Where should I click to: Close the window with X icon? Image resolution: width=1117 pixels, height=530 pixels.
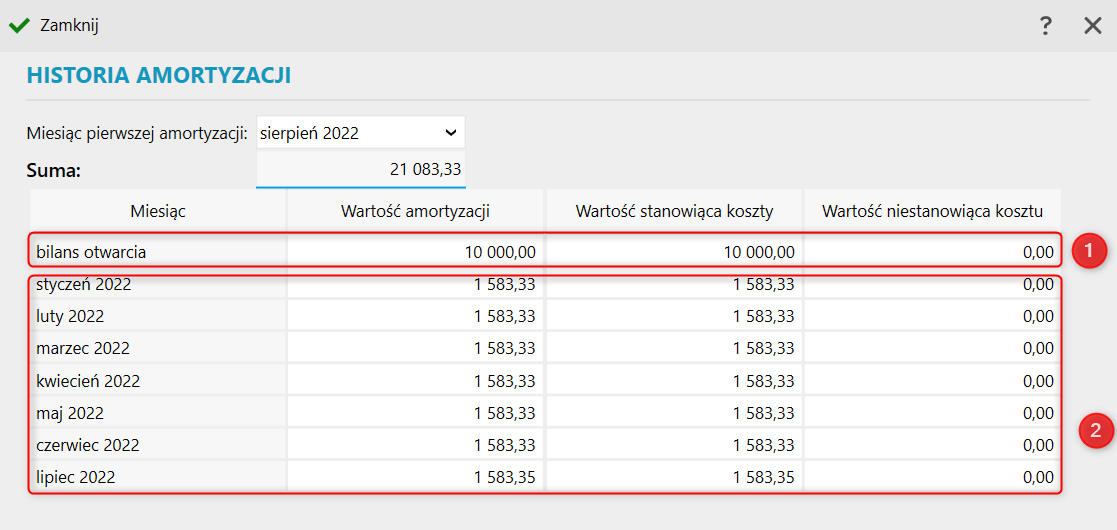click(1093, 26)
